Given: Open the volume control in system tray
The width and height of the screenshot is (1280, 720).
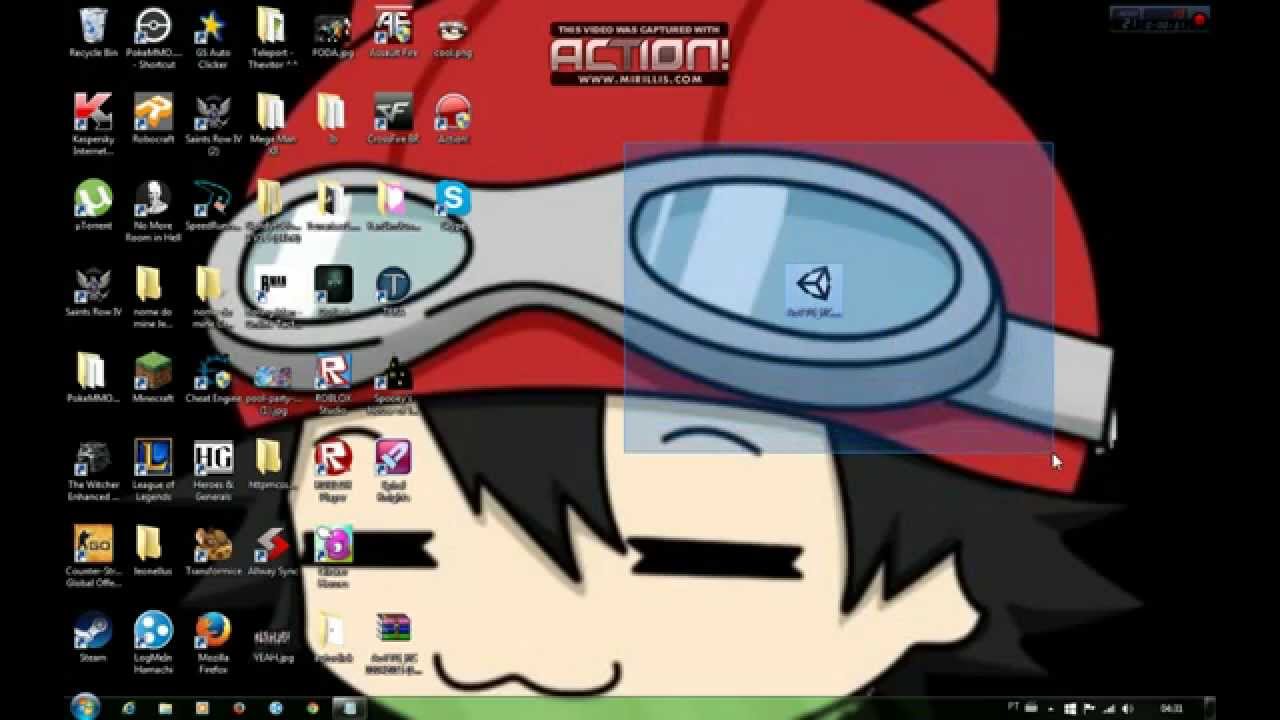Looking at the screenshot, I should (x=1128, y=709).
